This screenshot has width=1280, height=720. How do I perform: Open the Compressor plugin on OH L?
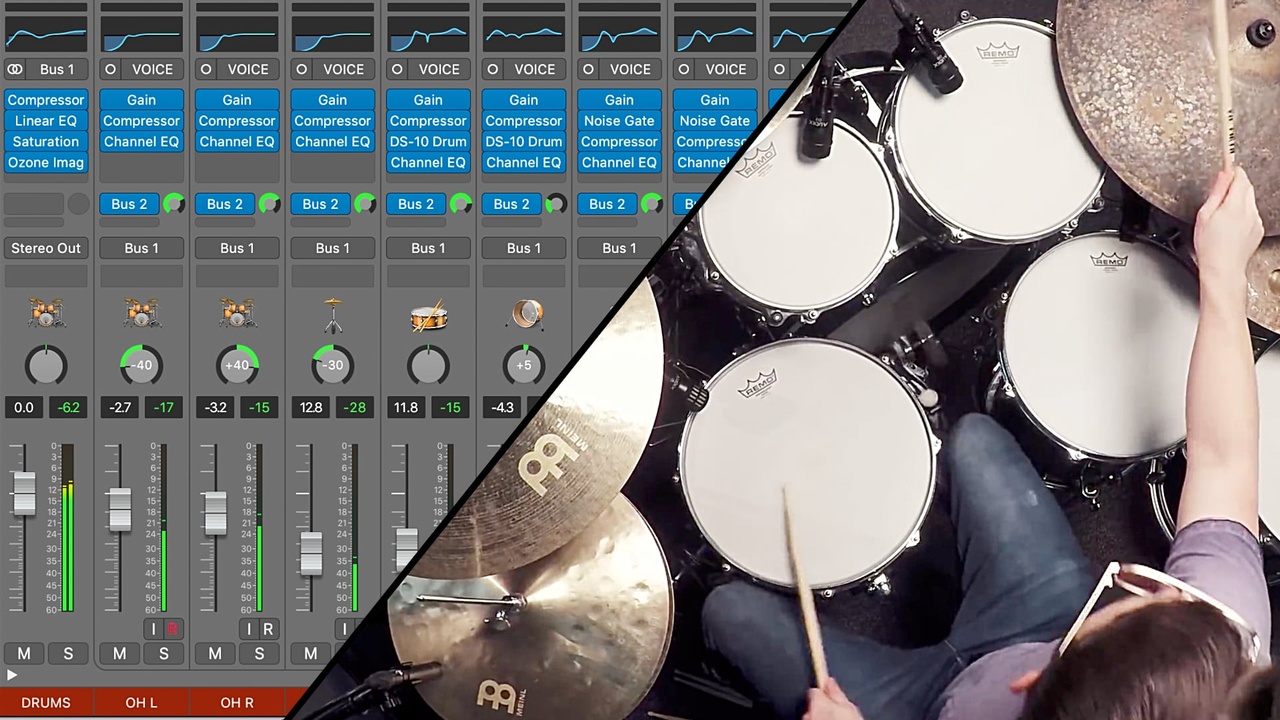[141, 121]
